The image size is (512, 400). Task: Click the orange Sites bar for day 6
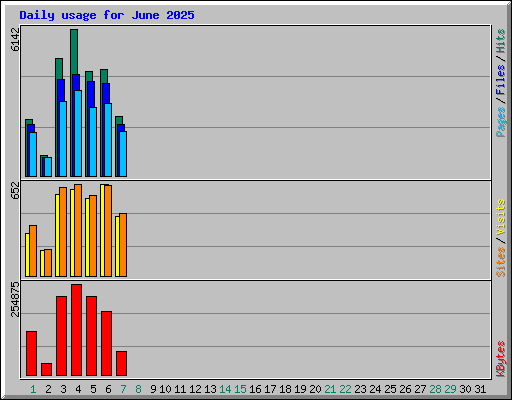pyautogui.click(x=108, y=231)
